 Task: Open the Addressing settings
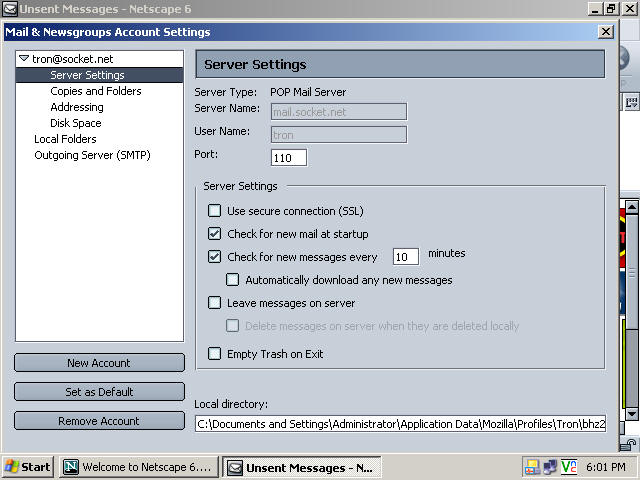77,107
